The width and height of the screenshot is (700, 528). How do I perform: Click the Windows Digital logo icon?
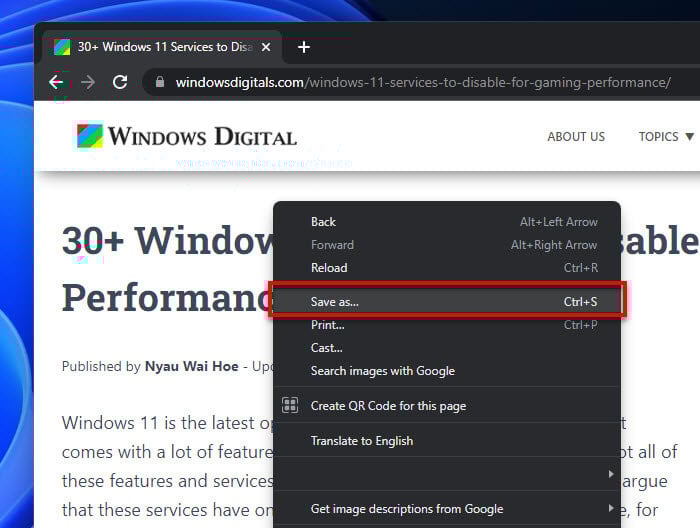click(x=90, y=136)
